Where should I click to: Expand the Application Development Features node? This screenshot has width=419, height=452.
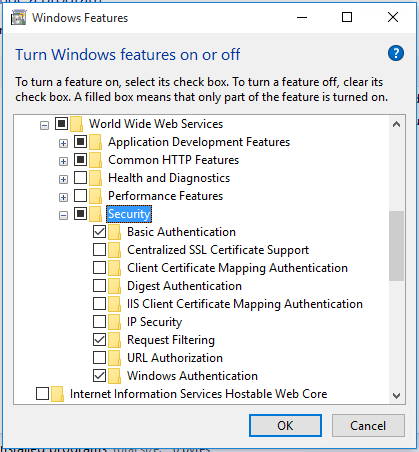(x=63, y=144)
